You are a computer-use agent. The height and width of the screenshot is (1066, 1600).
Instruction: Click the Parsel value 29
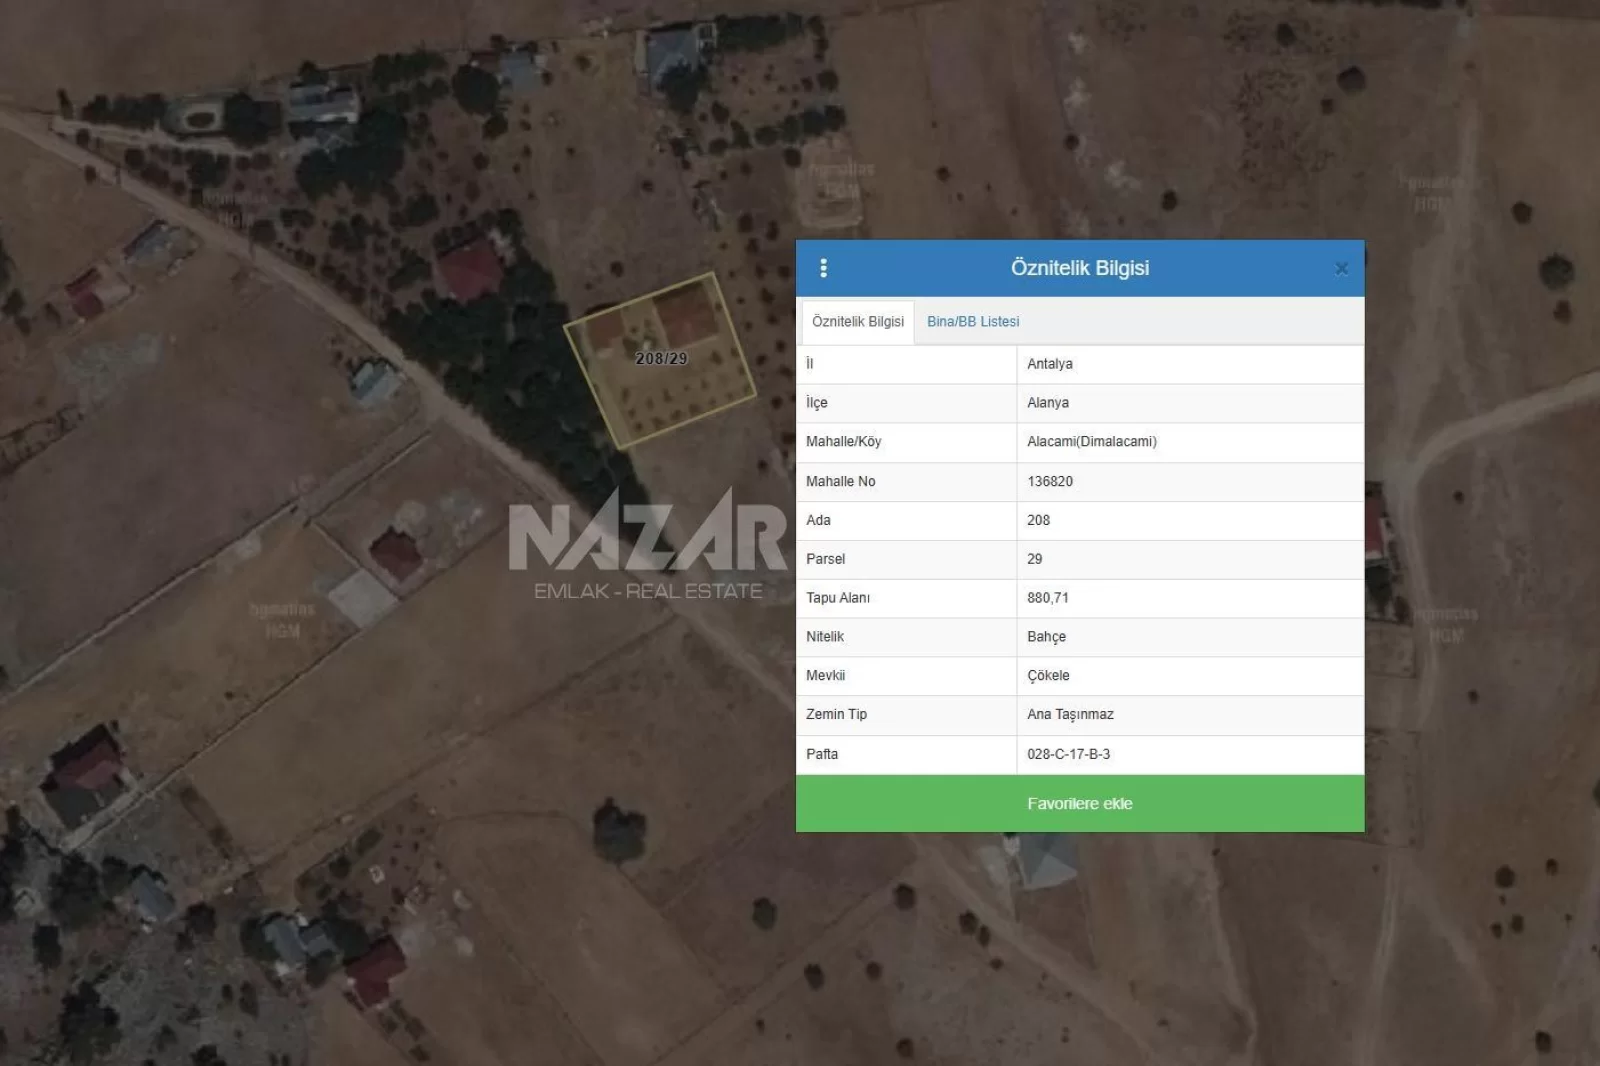(1034, 559)
